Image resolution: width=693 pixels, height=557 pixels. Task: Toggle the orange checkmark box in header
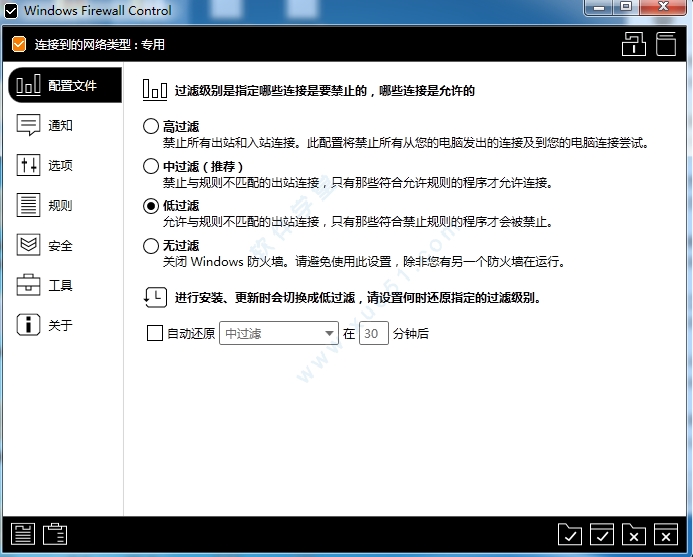[x=19, y=44]
